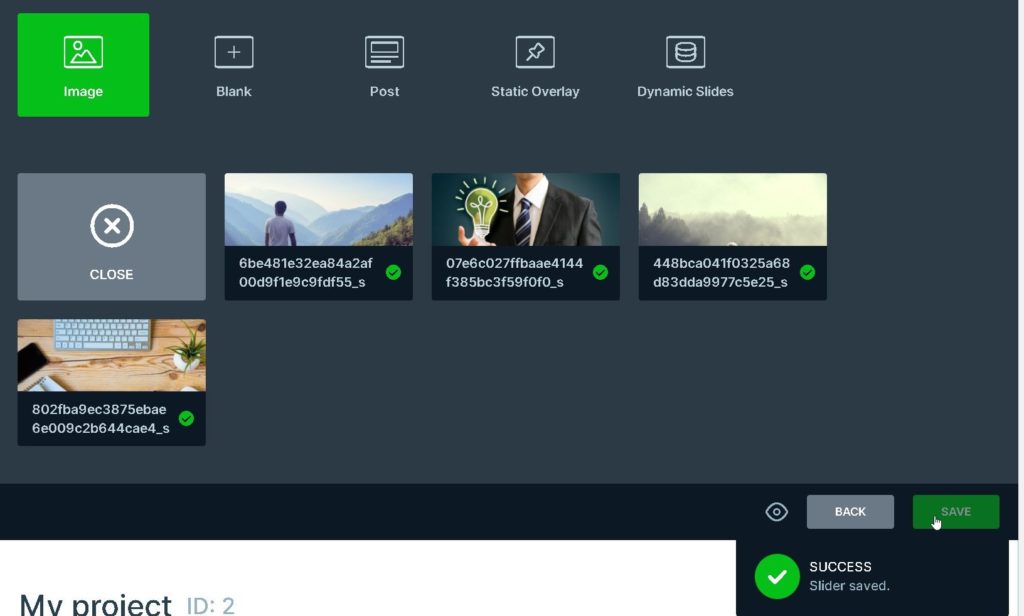
Task: Click the circled X close icon
Action: (x=111, y=227)
